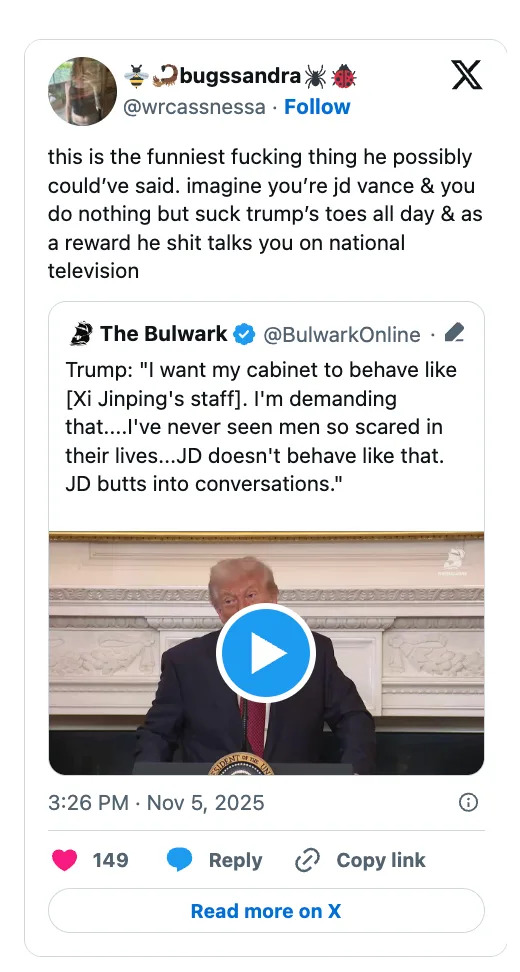Click the edited pencil icon
The image size is (520, 972).
tap(454, 333)
